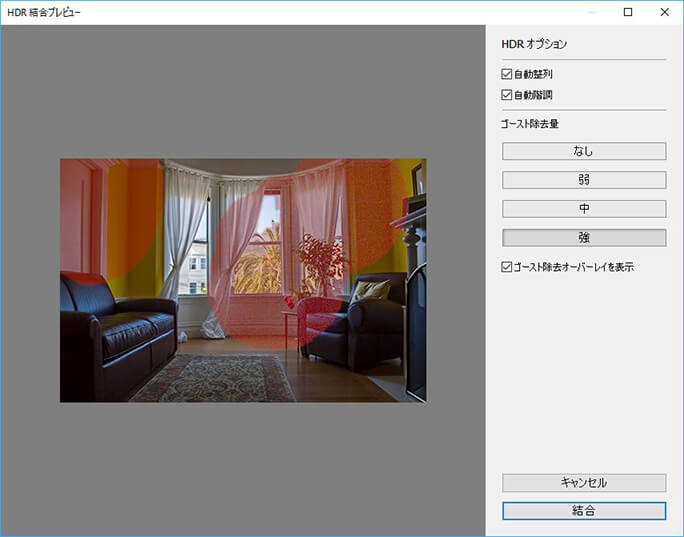Confirm with the 結合 button
Screen dimensions: 684x537
[584, 511]
